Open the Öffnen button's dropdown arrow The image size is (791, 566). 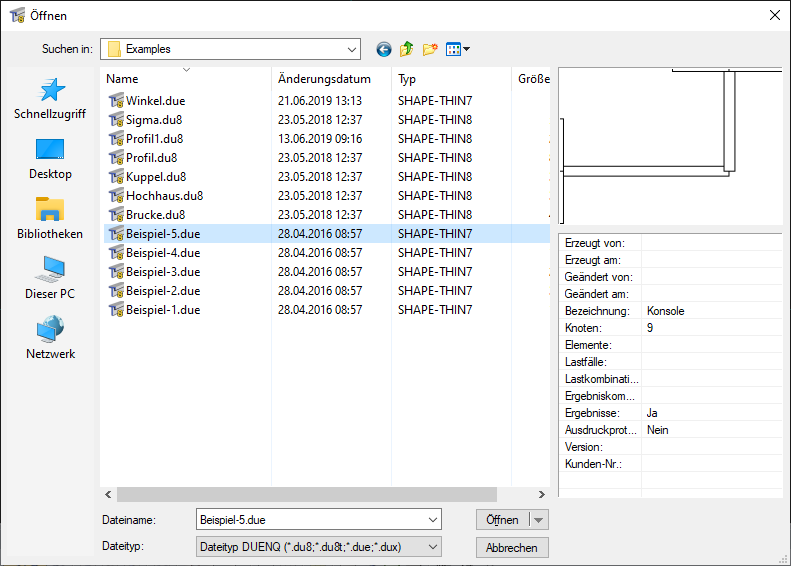pyautogui.click(x=539, y=520)
